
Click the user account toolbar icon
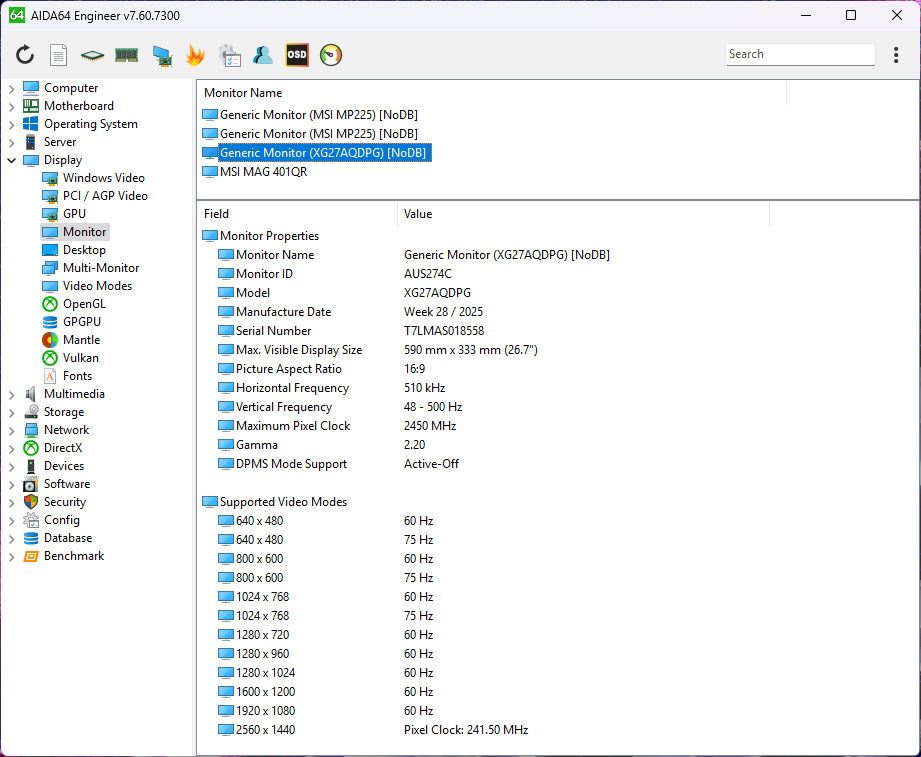click(x=263, y=55)
